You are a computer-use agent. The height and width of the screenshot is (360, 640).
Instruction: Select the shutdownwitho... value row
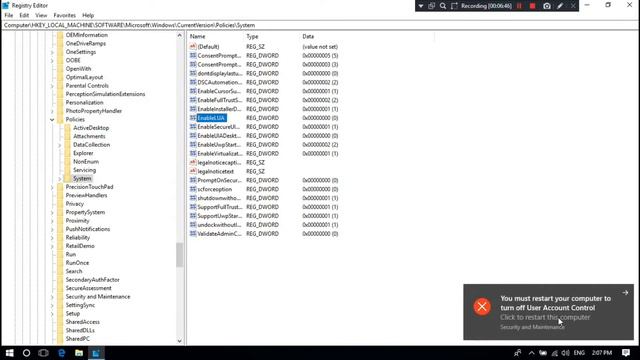[x=264, y=198]
